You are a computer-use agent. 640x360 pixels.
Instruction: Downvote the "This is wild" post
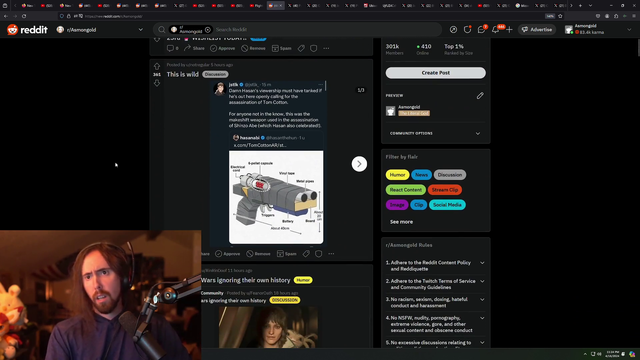click(x=157, y=83)
